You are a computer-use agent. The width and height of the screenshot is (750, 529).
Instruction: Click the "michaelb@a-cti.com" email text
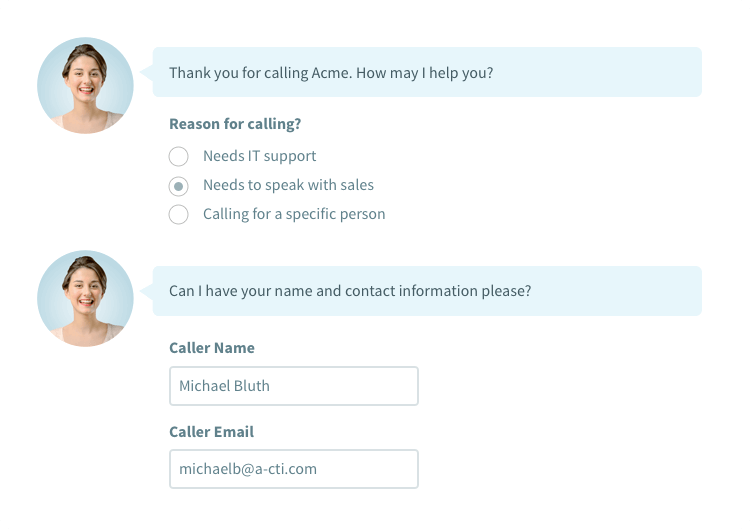point(248,469)
